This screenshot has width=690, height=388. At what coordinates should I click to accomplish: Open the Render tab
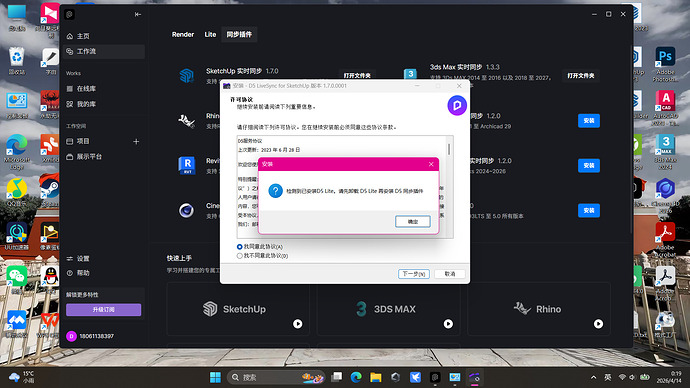coord(183,34)
